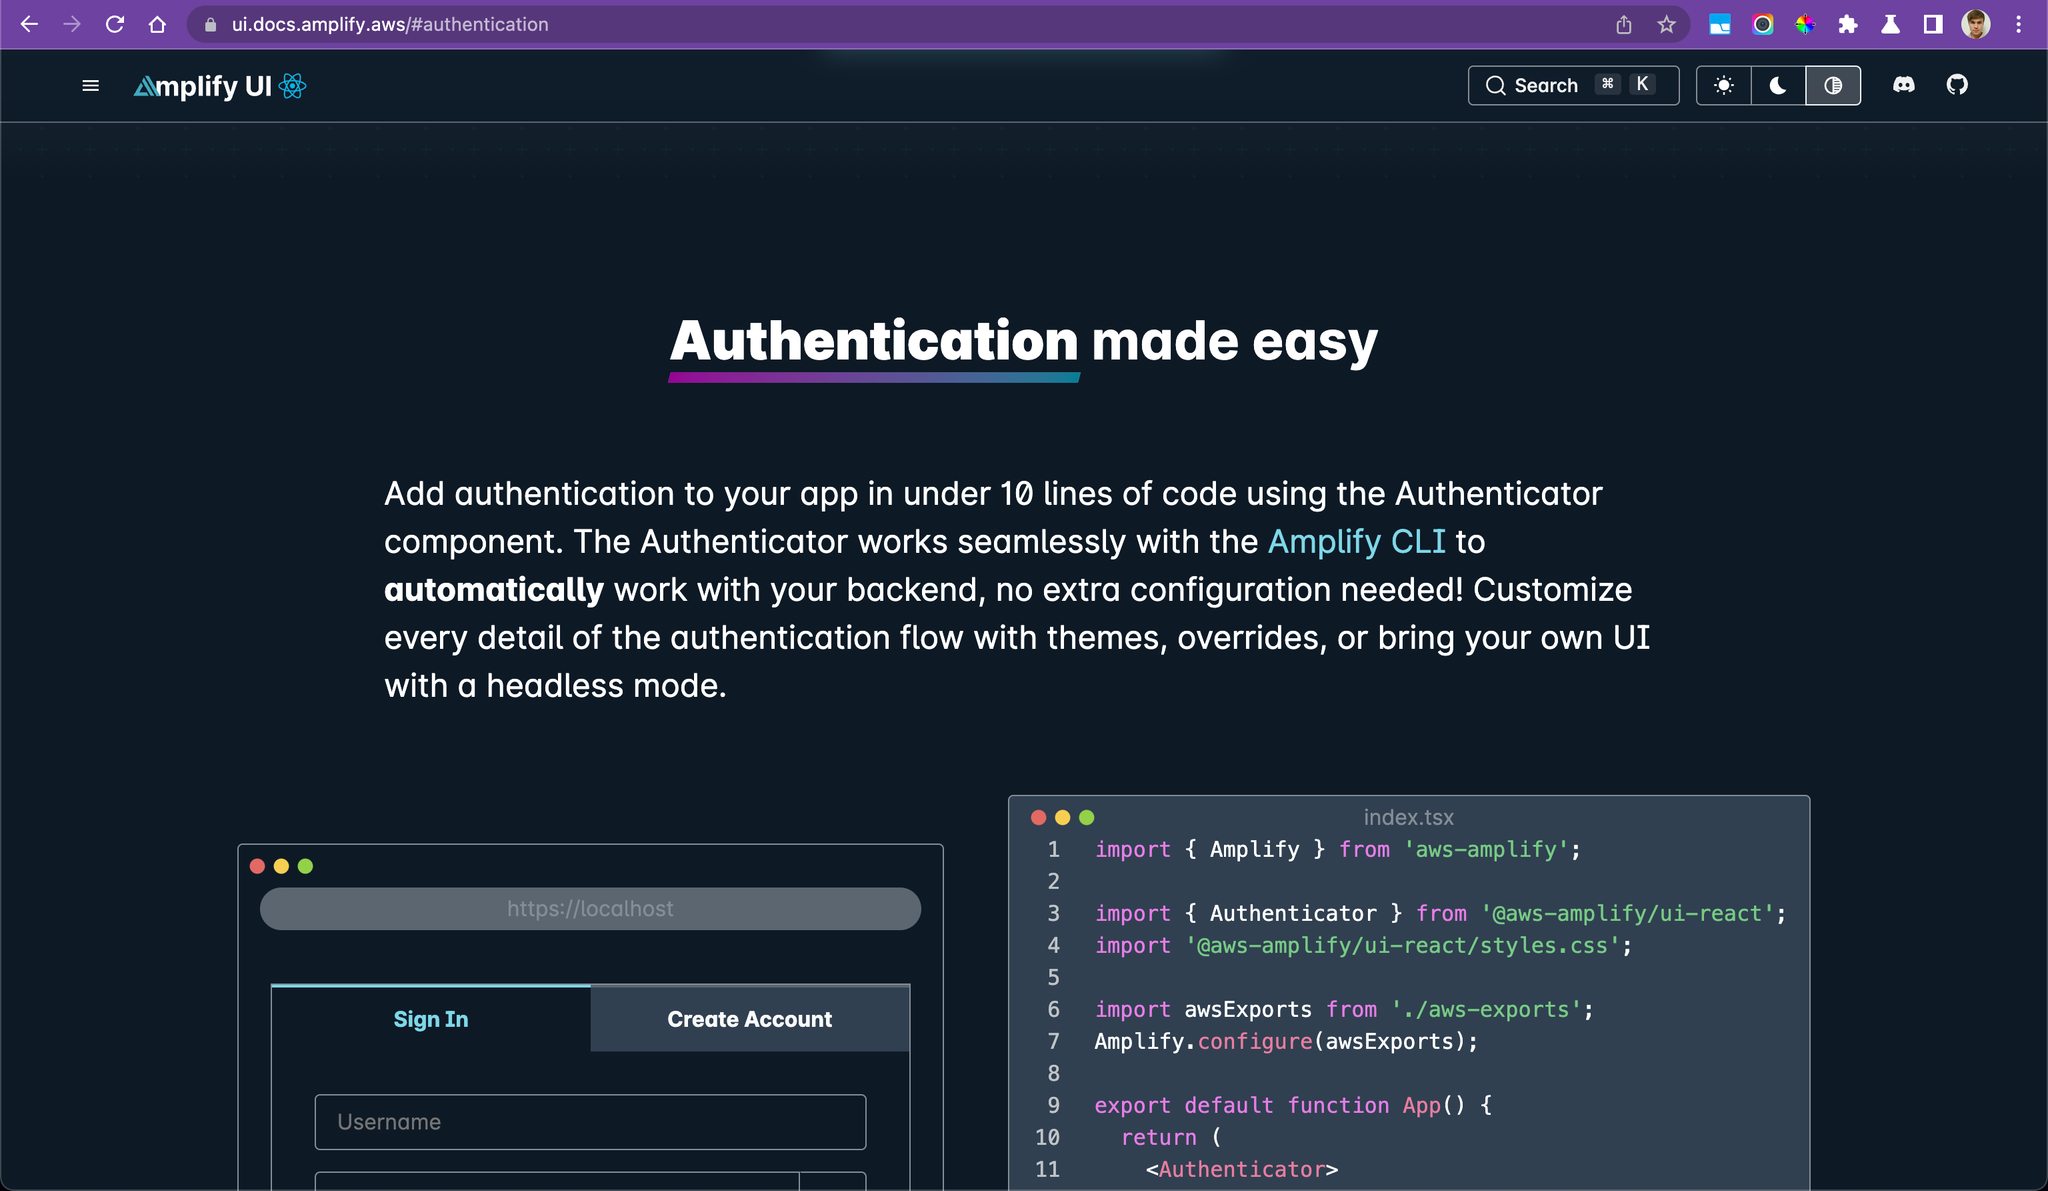
Task: Click the 'export default function App()' line
Action: (x=1293, y=1105)
